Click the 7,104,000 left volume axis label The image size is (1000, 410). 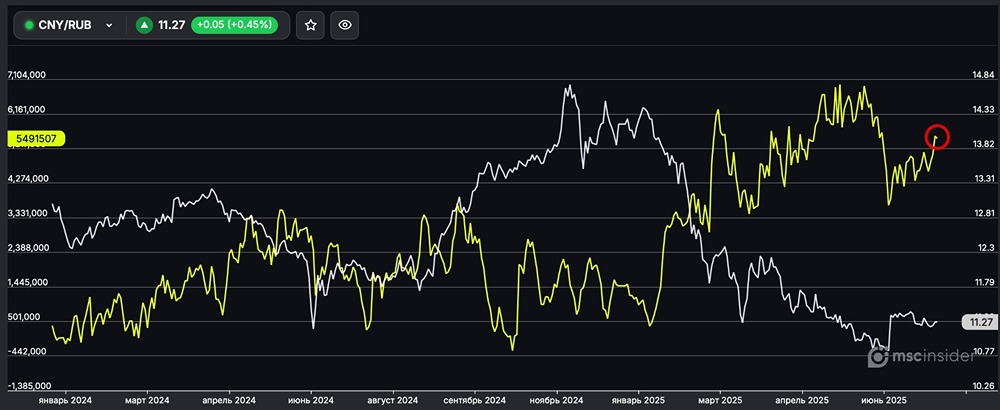coord(28,75)
